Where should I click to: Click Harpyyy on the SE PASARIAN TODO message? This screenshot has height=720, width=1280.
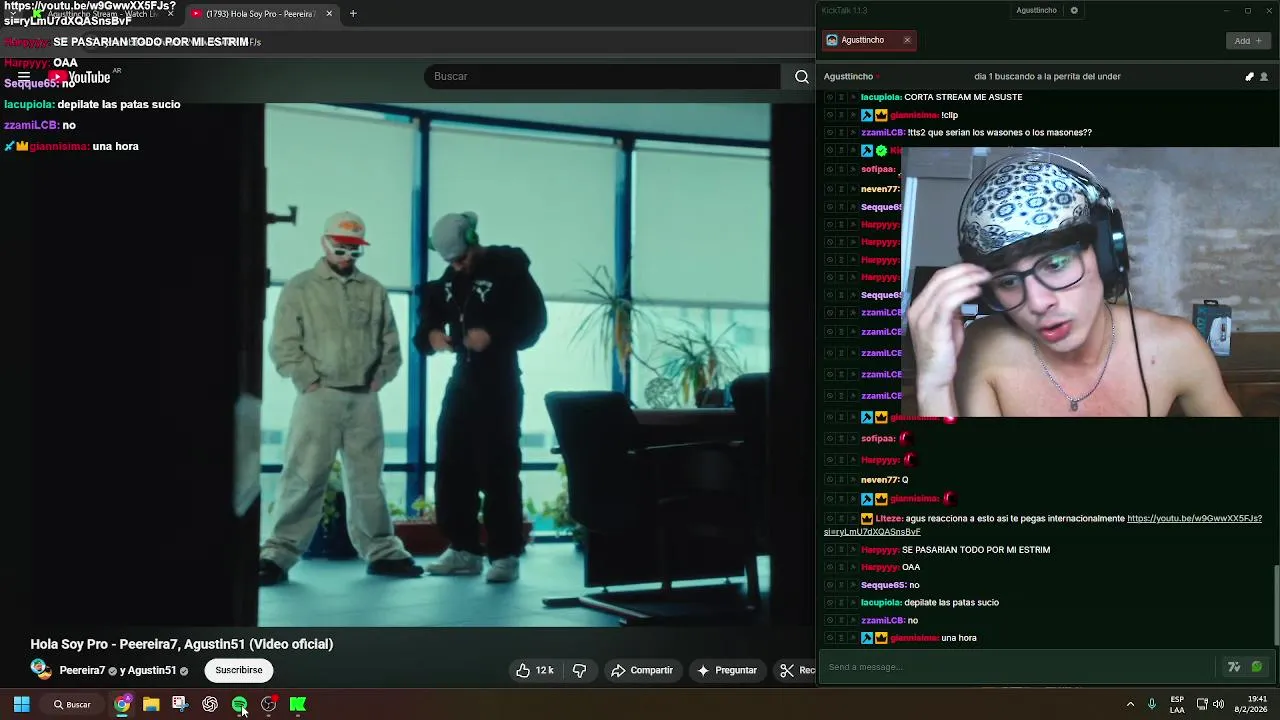click(x=880, y=550)
